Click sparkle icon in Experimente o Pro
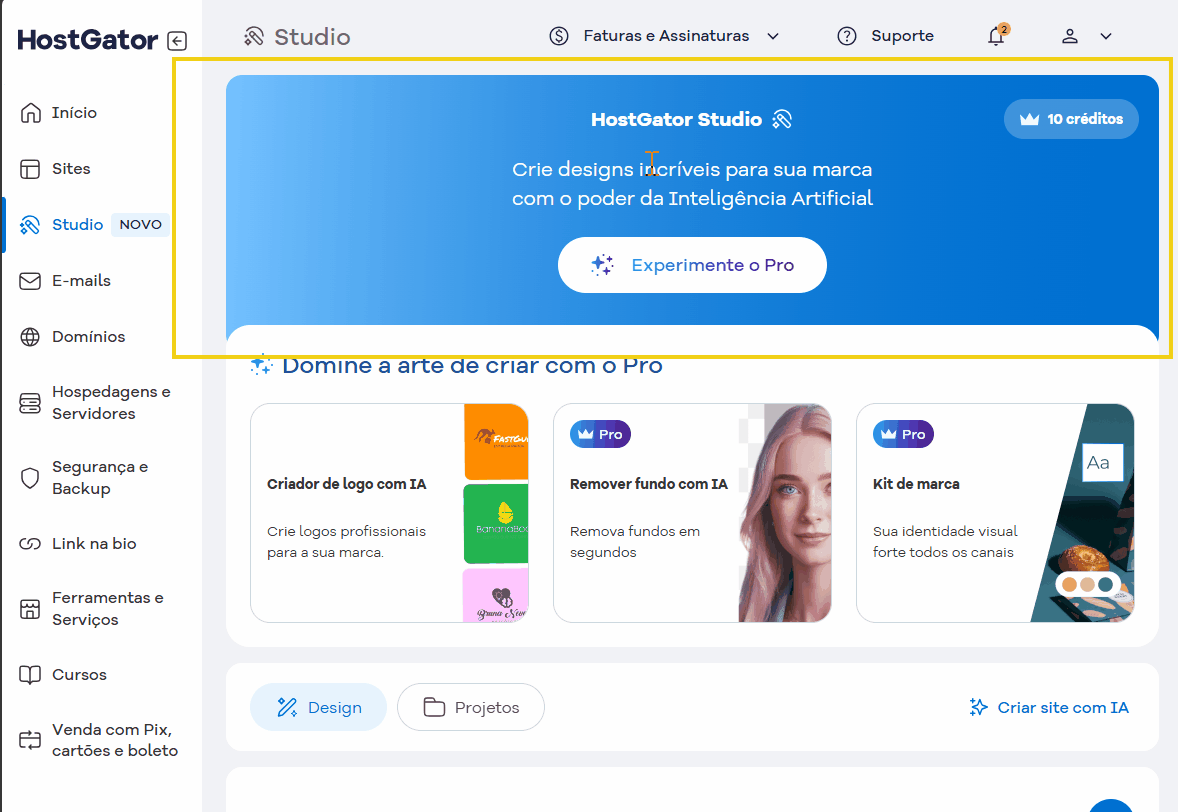 [602, 265]
